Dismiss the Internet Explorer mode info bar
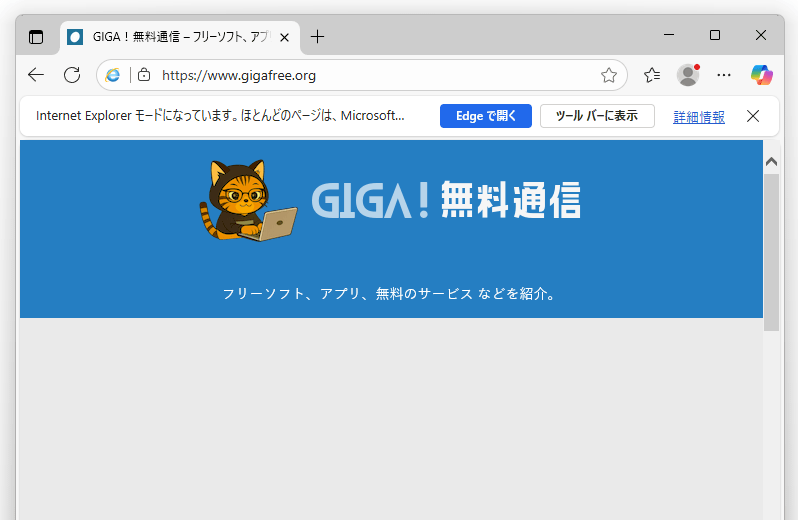This screenshot has width=798, height=520. 753,116
